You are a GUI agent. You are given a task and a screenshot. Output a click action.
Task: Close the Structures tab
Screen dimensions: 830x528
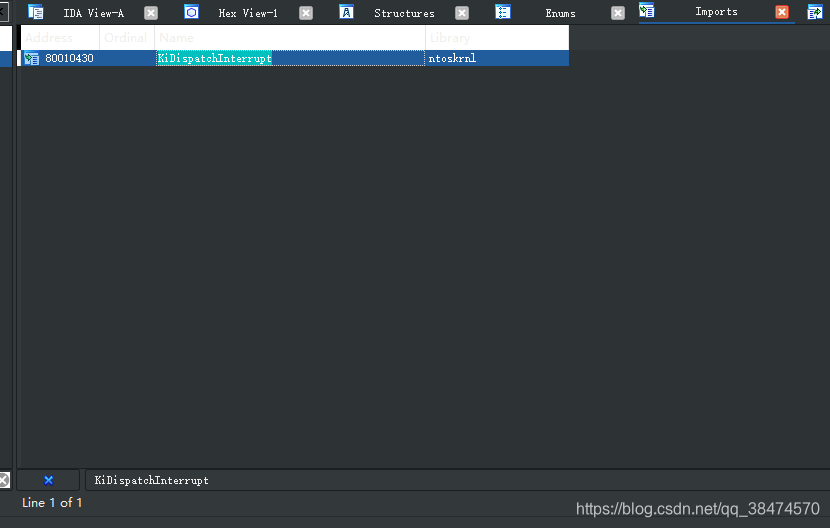[462, 13]
